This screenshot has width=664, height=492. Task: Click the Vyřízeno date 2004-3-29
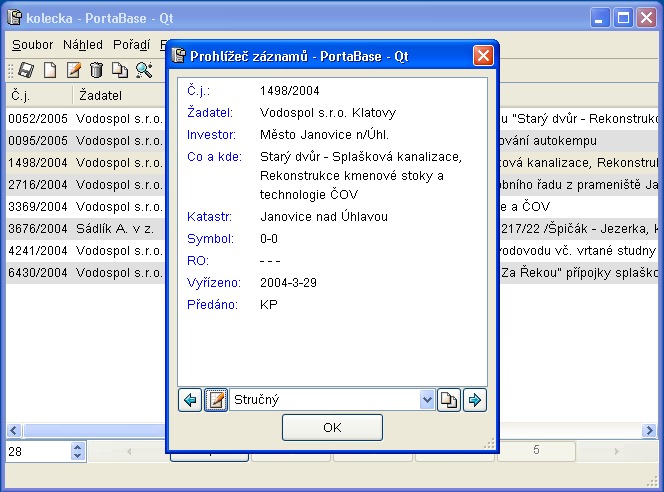[288, 283]
